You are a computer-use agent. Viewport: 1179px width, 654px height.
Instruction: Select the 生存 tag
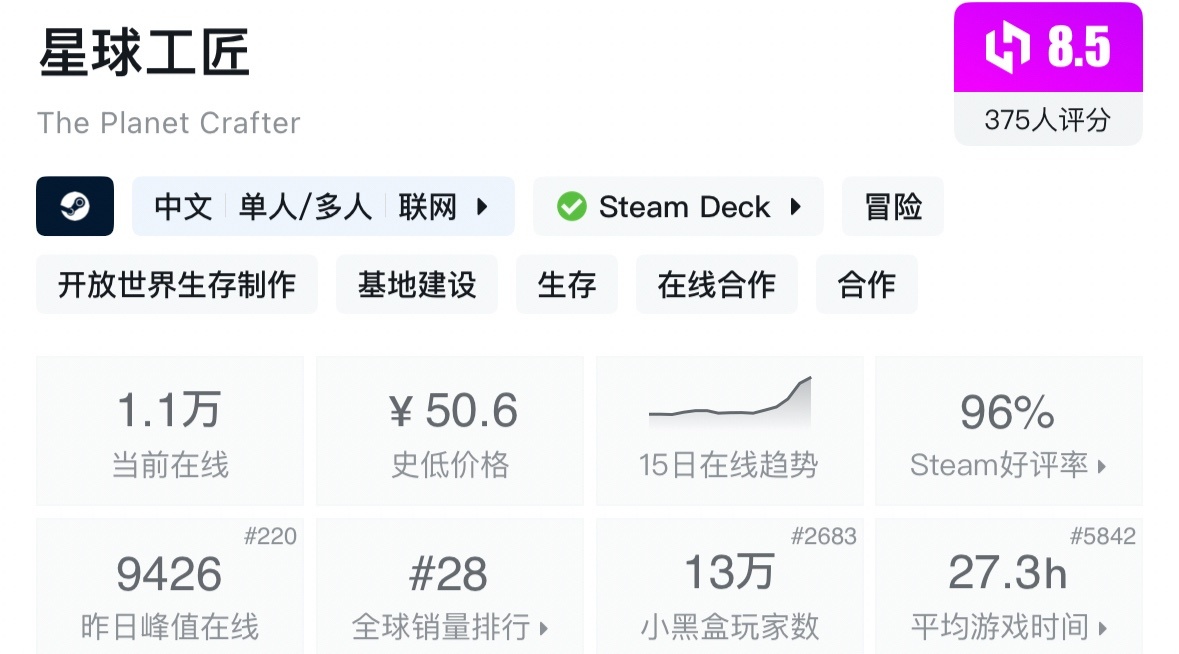click(x=566, y=284)
